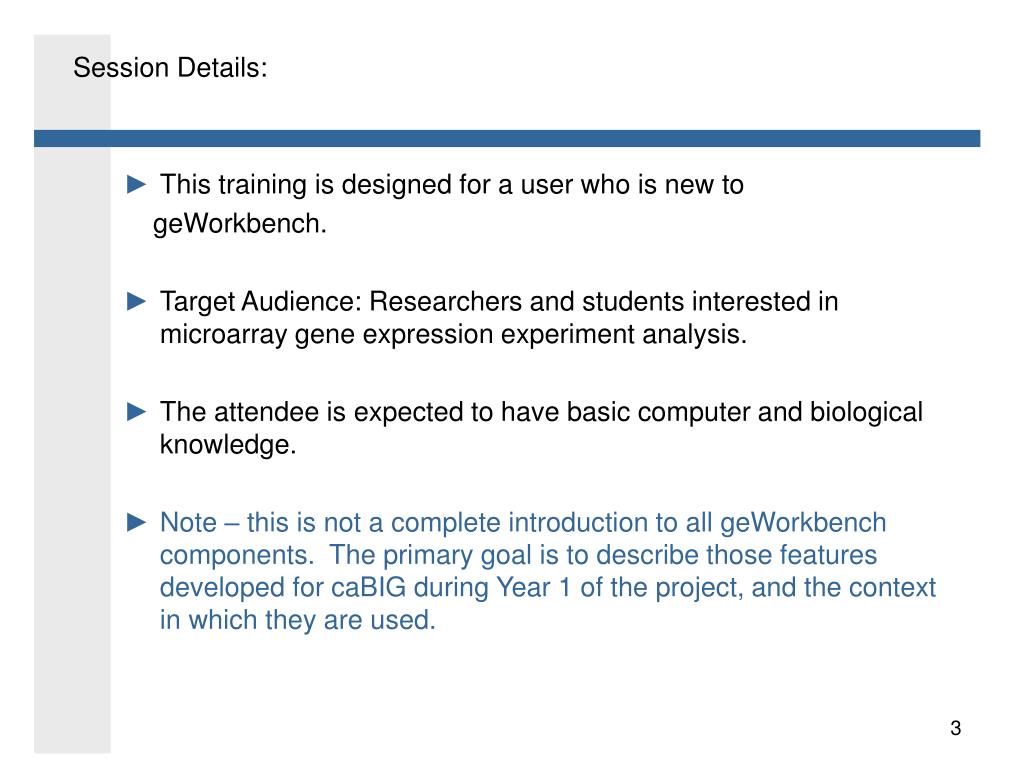The image size is (1023, 780).
Task: Click the black "geWorkbench." text on second line
Action: (x=239, y=224)
